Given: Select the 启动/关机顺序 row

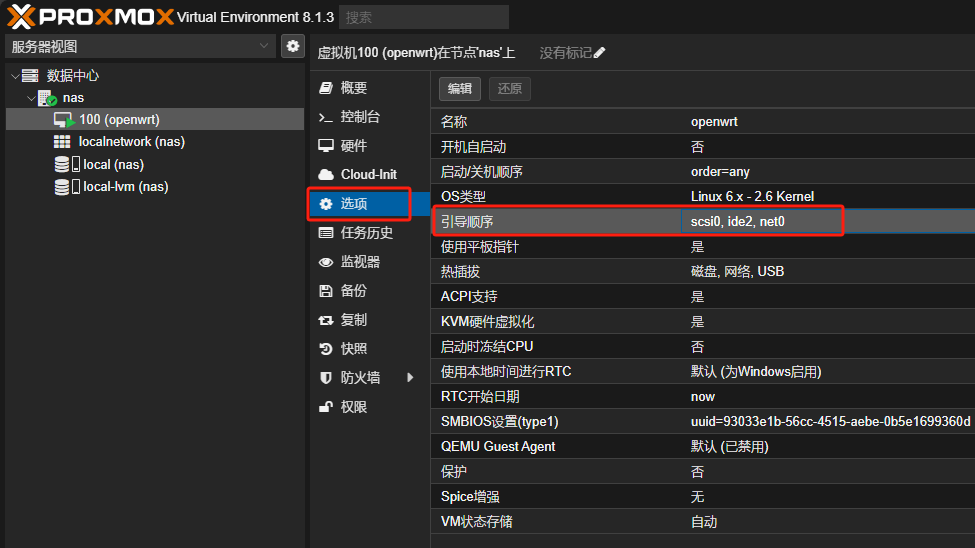Looking at the screenshot, I should tap(703, 172).
